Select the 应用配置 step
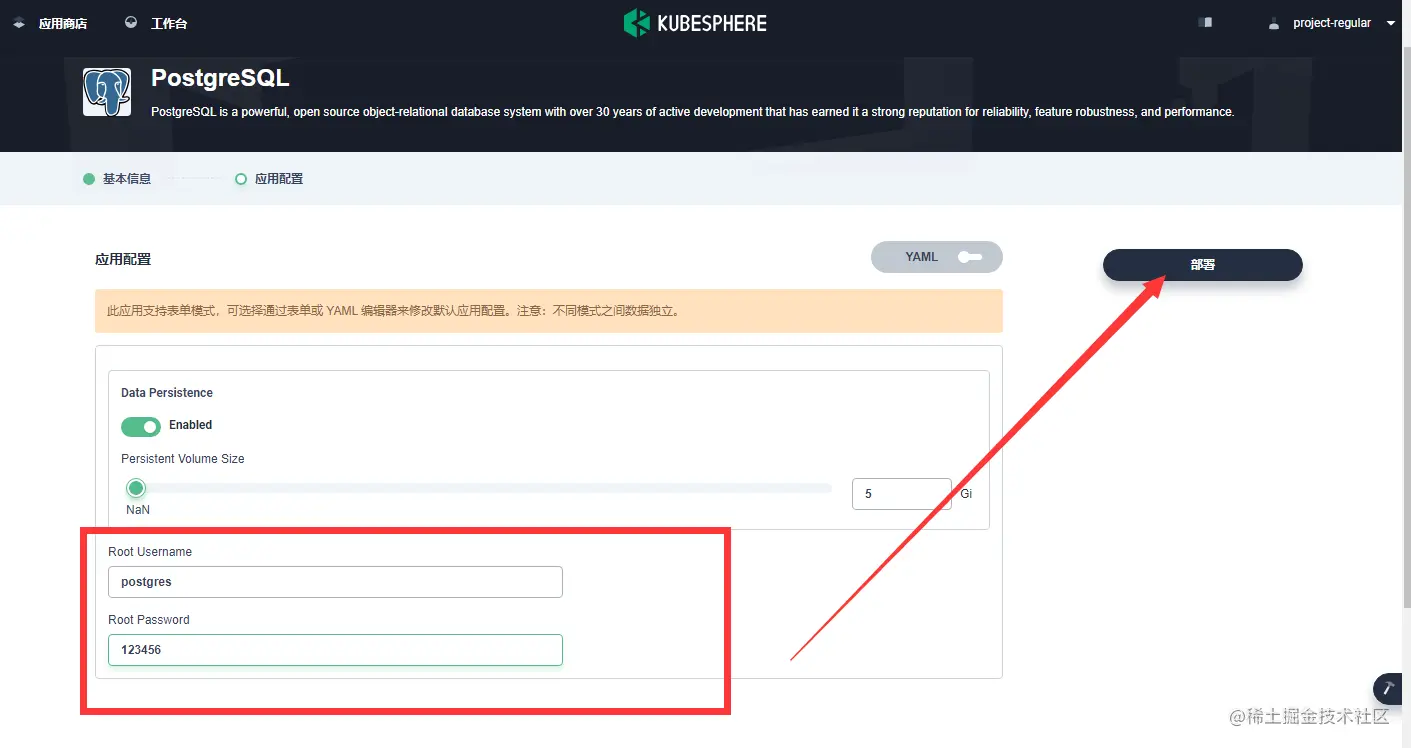 269,179
